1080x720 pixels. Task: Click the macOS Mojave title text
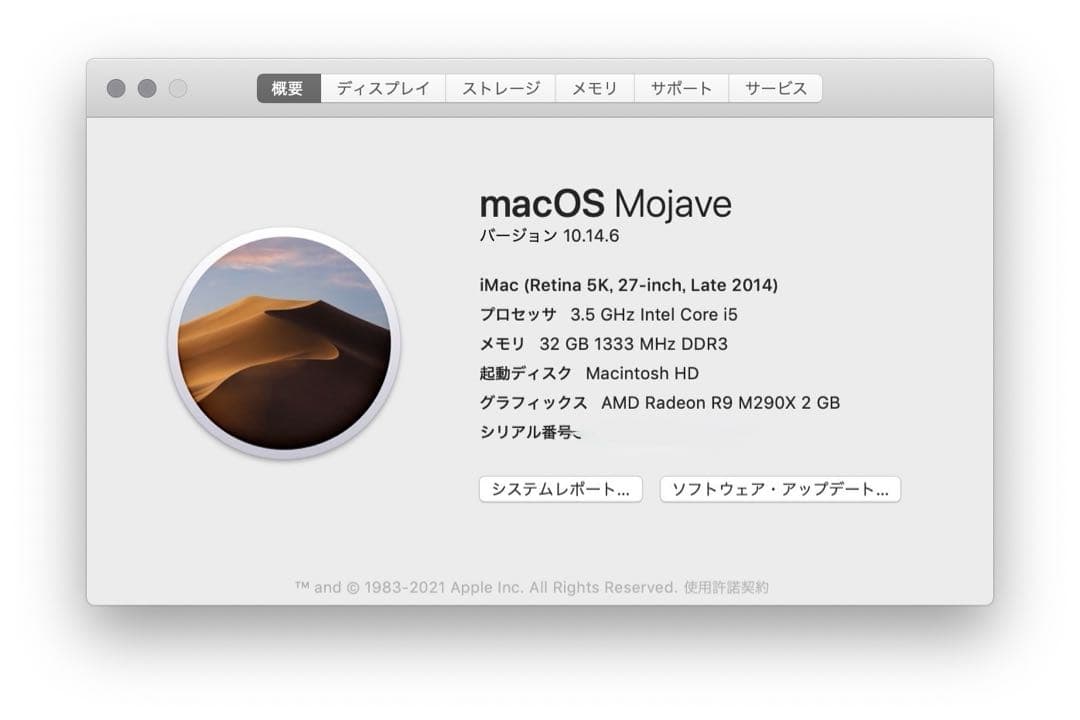607,204
